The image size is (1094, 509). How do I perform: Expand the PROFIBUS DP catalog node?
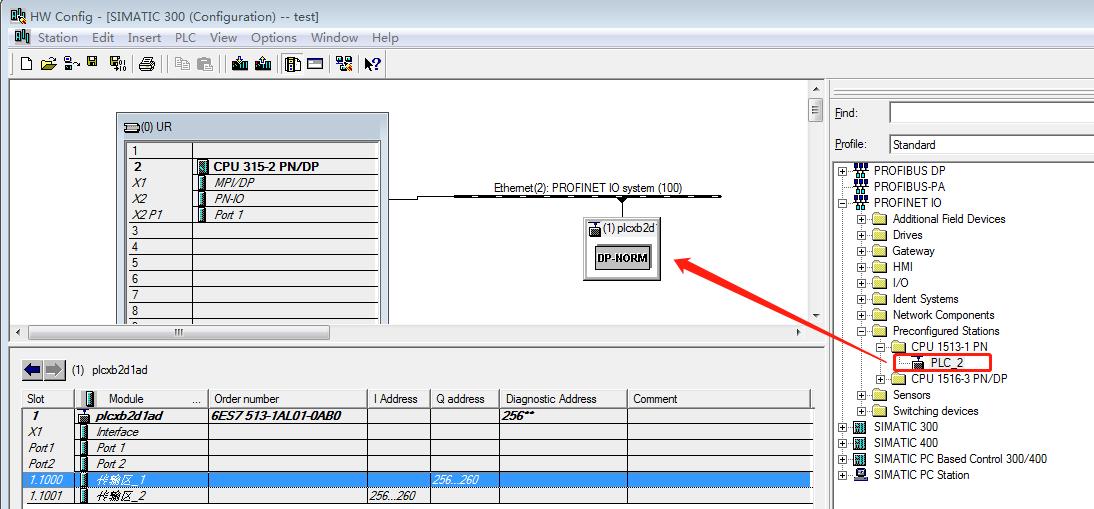click(x=843, y=171)
